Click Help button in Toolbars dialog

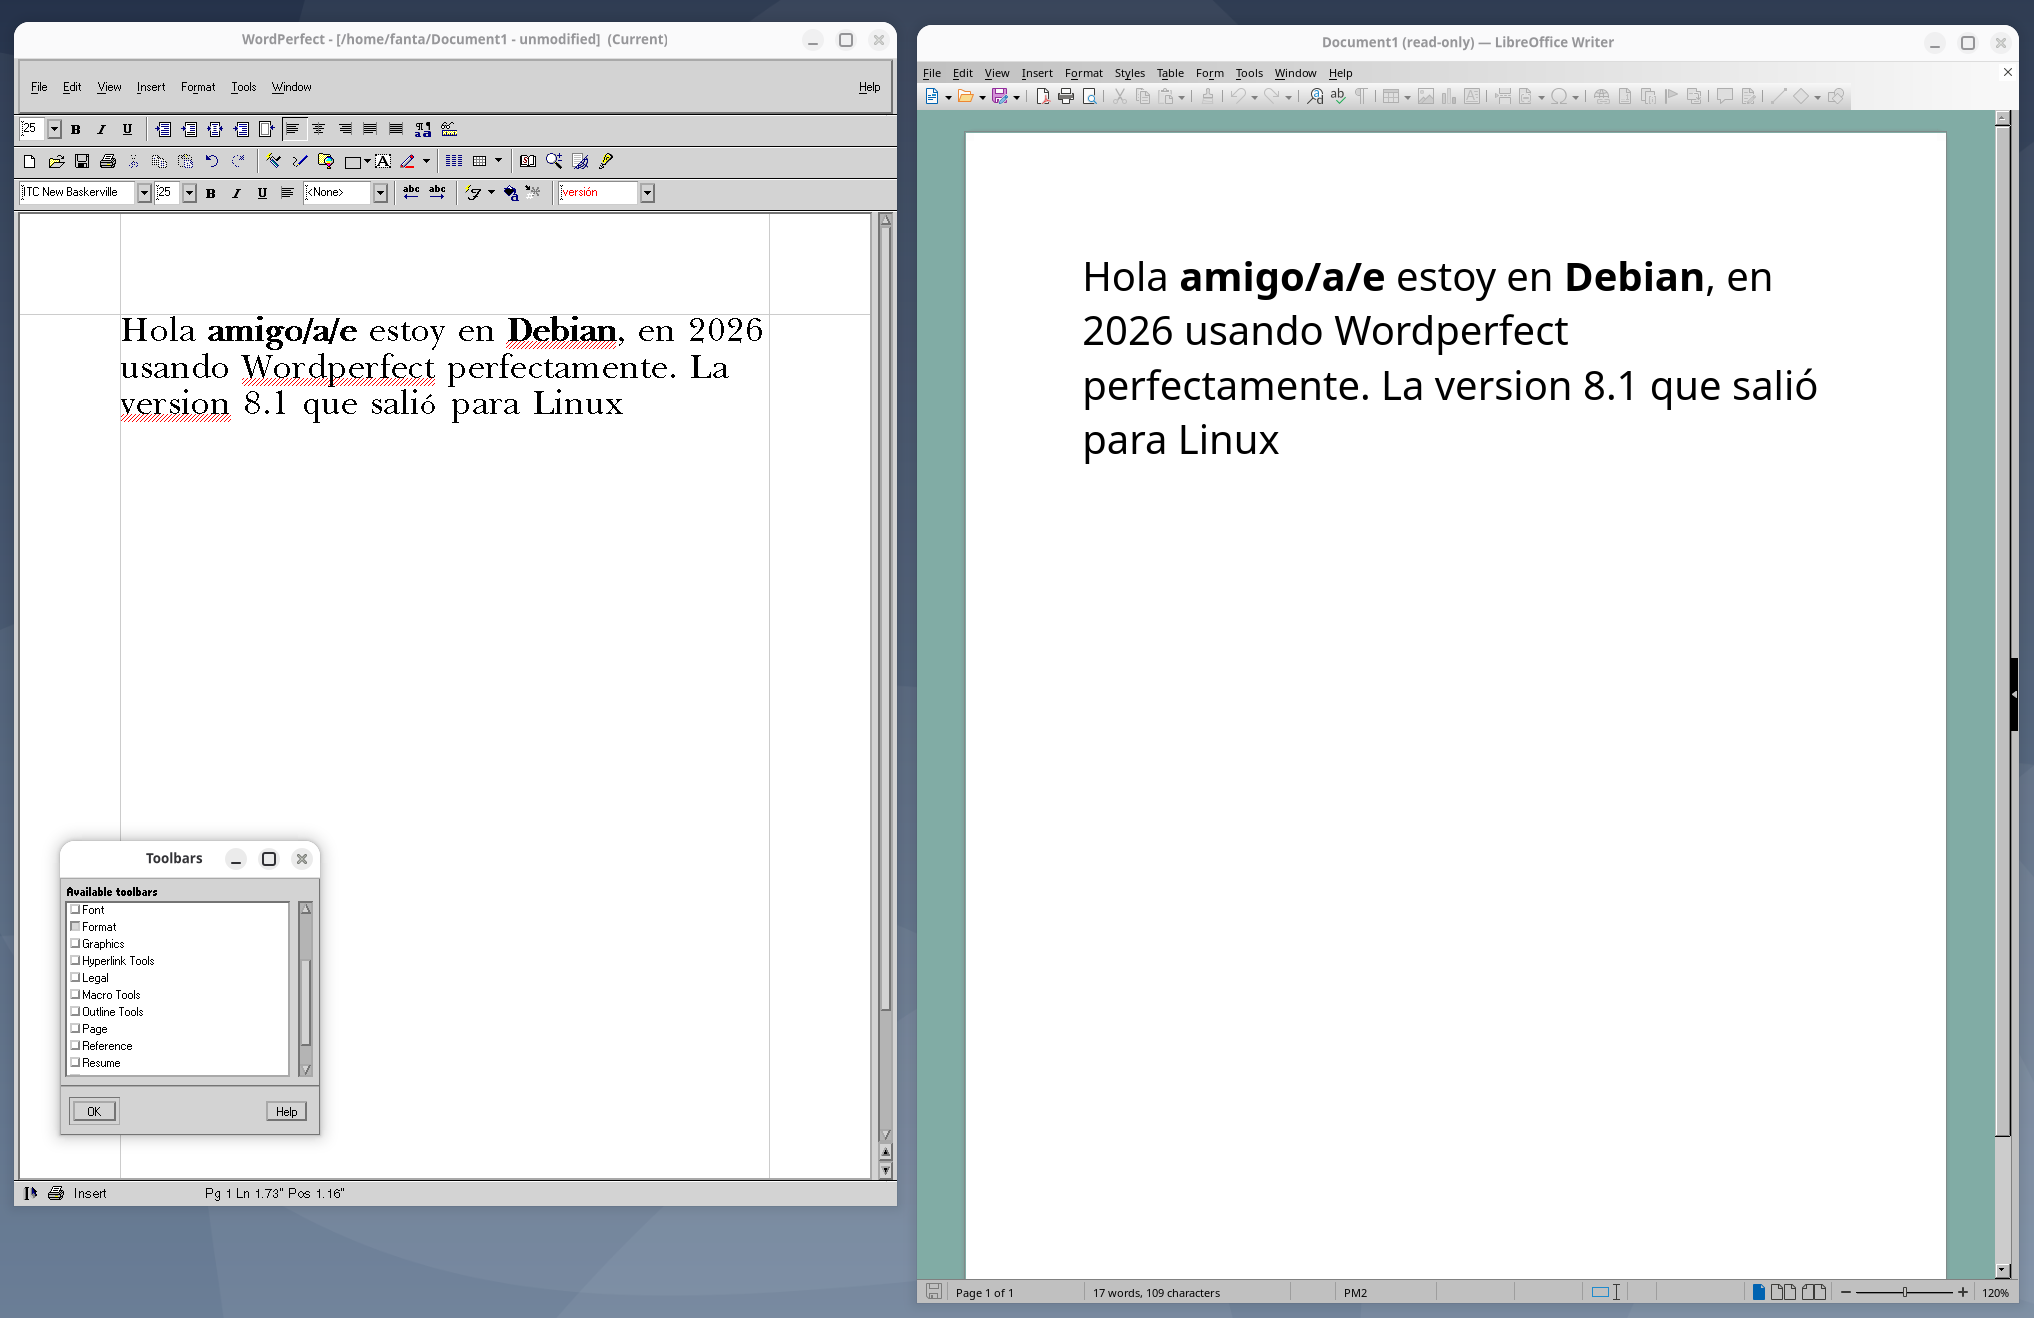click(286, 1111)
